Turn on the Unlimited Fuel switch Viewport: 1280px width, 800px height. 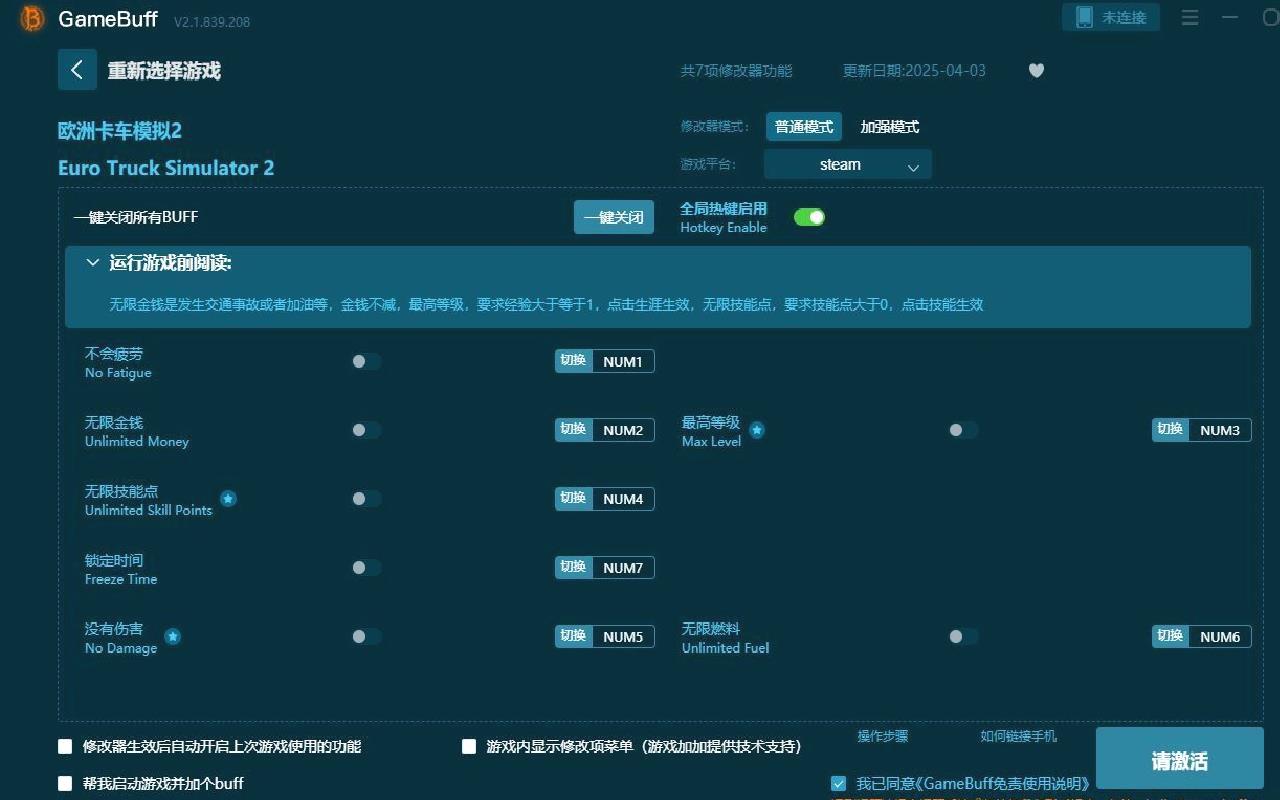(963, 636)
